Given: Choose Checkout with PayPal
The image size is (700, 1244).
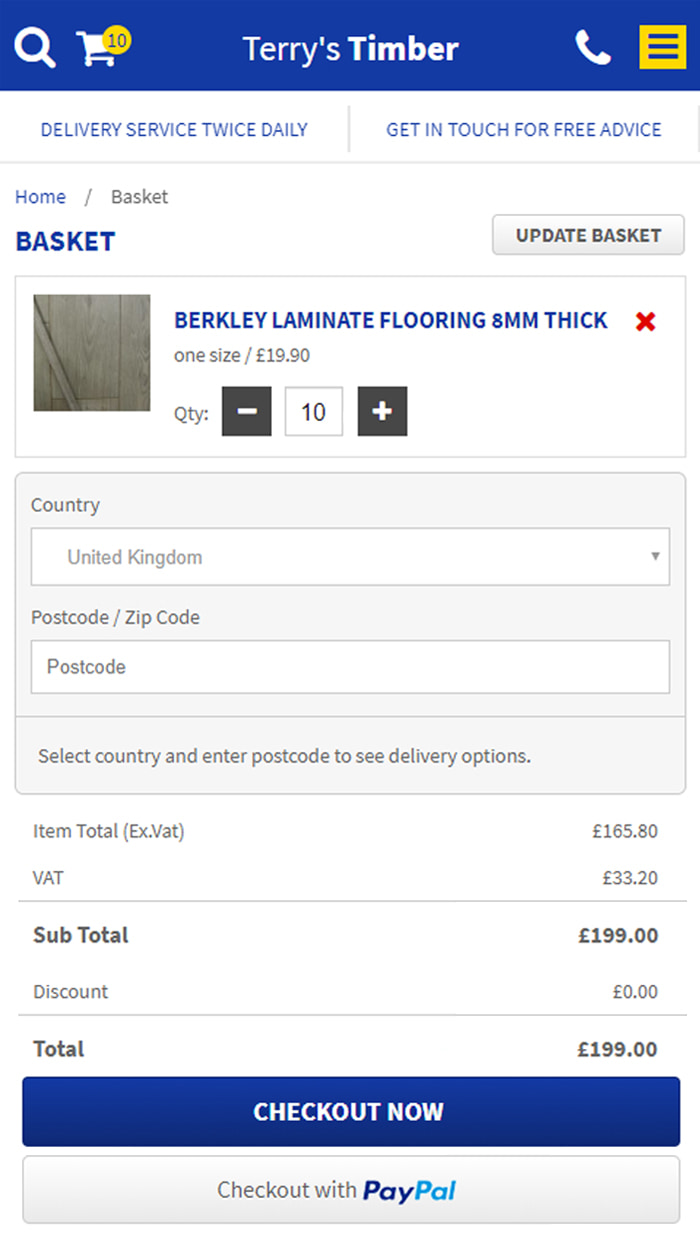Looking at the screenshot, I should (350, 1190).
